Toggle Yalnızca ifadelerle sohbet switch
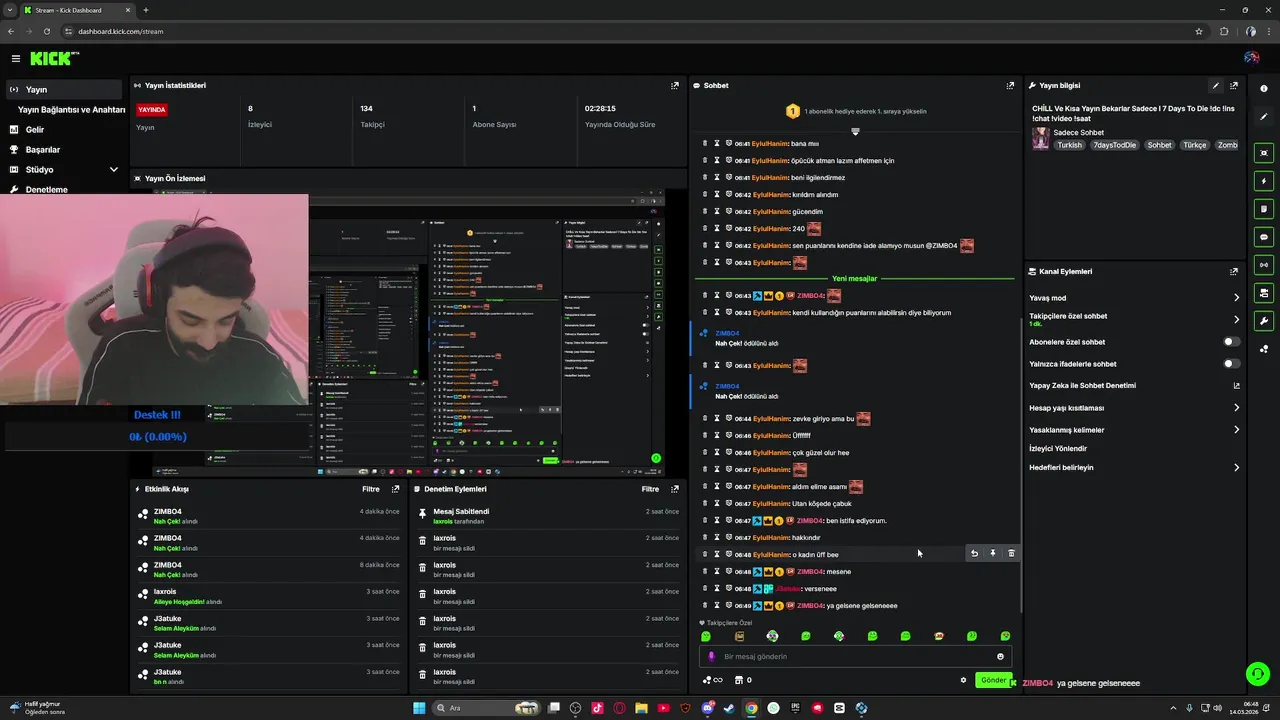The width and height of the screenshot is (1280, 720). (x=1232, y=364)
